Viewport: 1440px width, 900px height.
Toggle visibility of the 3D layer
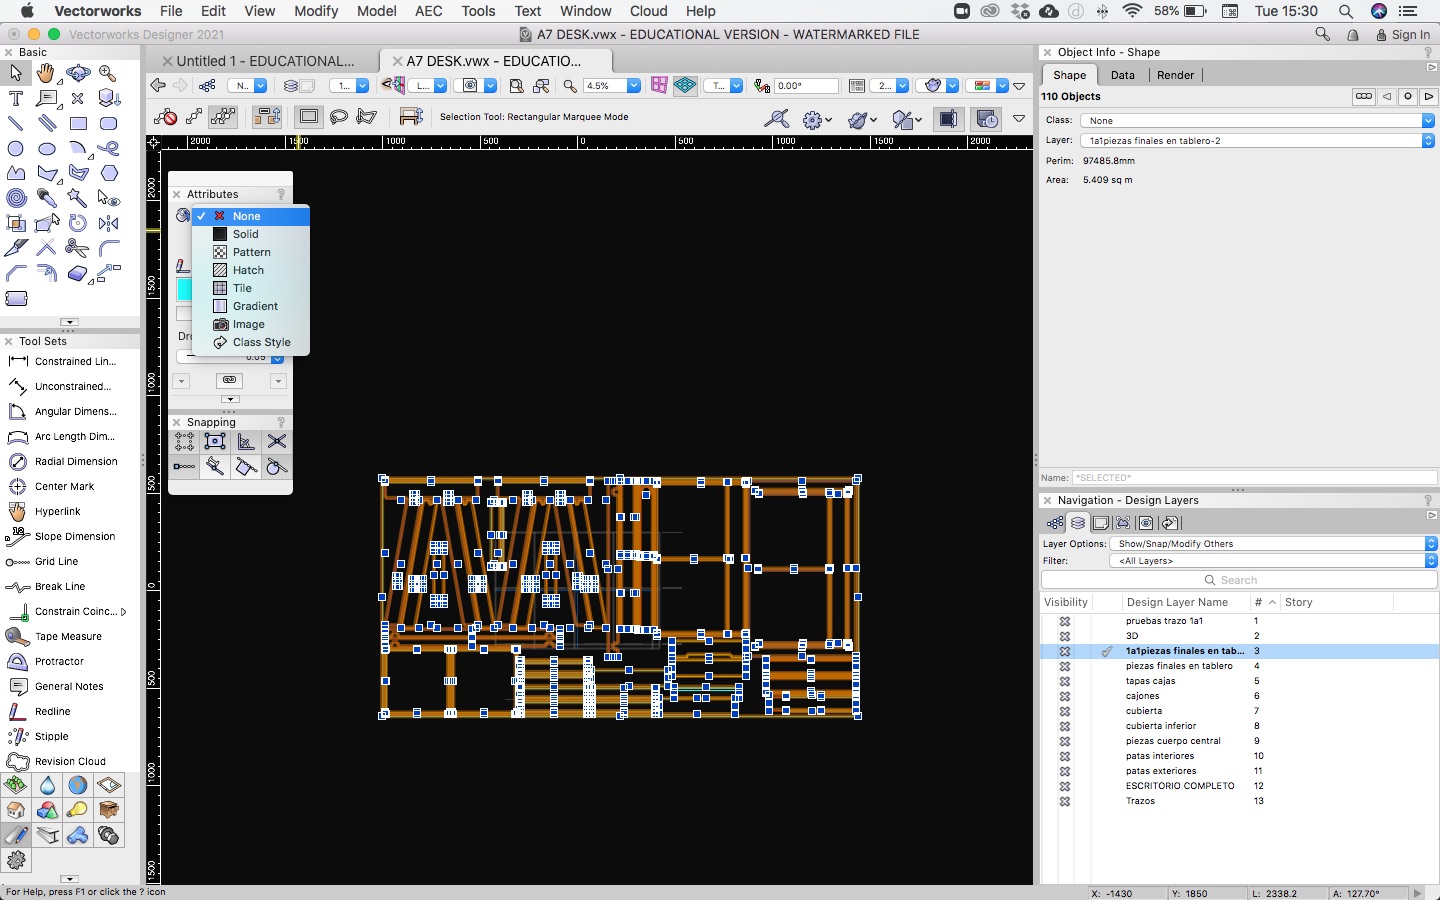pos(1065,636)
